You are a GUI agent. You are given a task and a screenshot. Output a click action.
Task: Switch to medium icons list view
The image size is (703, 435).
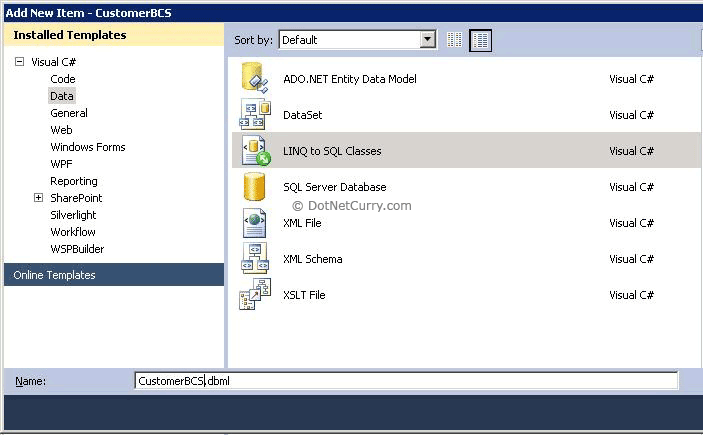(481, 40)
